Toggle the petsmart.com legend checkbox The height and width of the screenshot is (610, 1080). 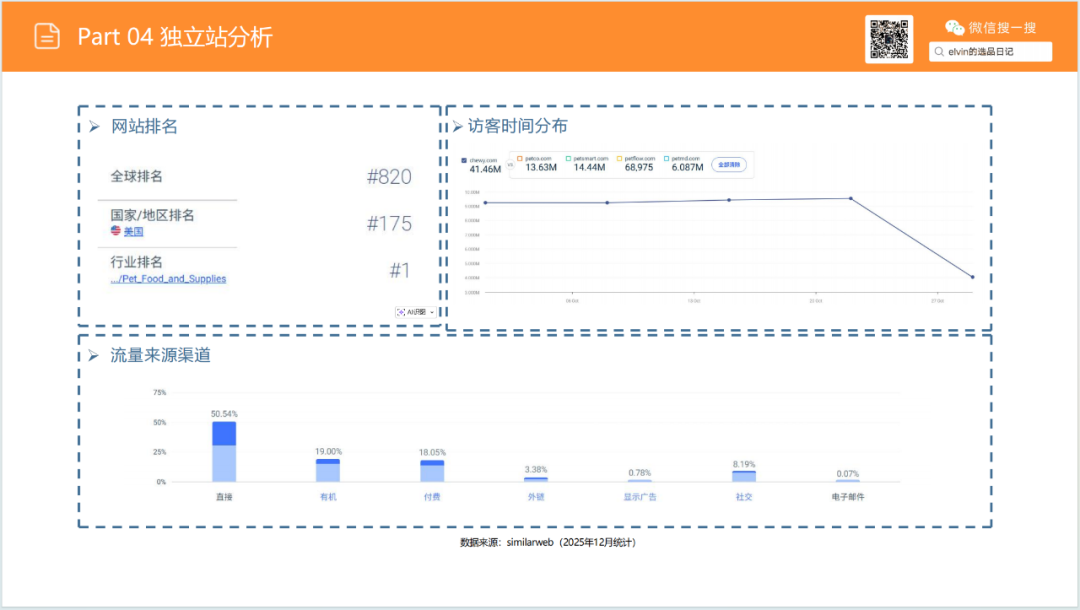[x=567, y=158]
